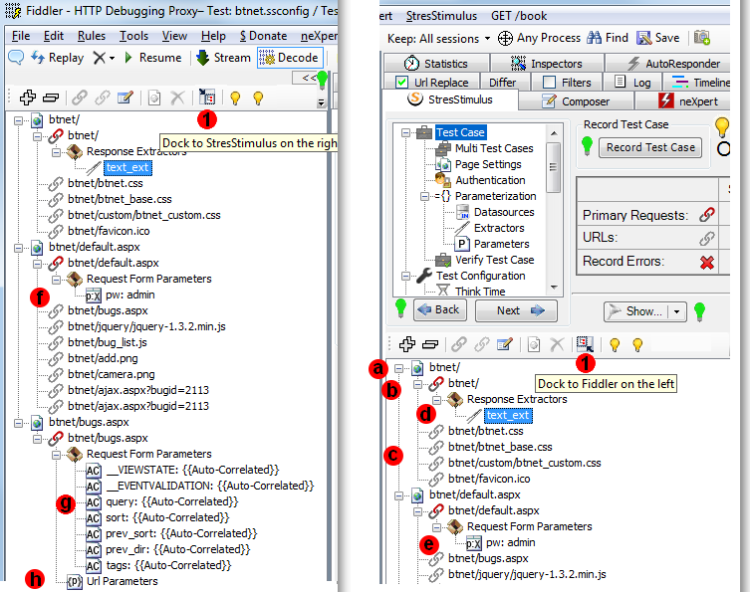Select Url Parameters node in left tree
This screenshot has width=750, height=592.
(x=122, y=581)
